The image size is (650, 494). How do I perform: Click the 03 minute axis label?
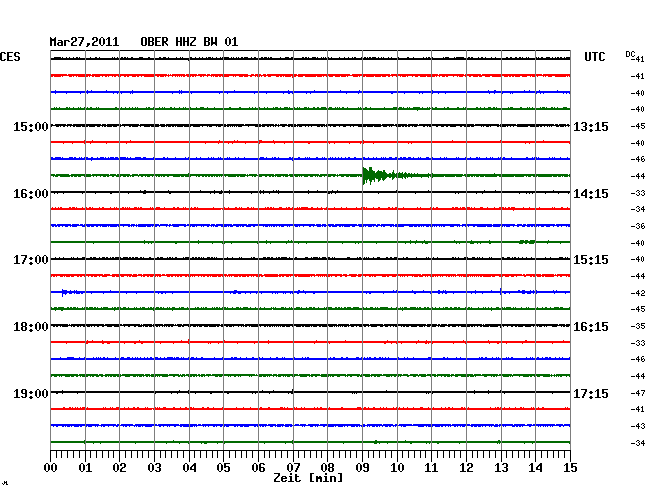click(154, 468)
